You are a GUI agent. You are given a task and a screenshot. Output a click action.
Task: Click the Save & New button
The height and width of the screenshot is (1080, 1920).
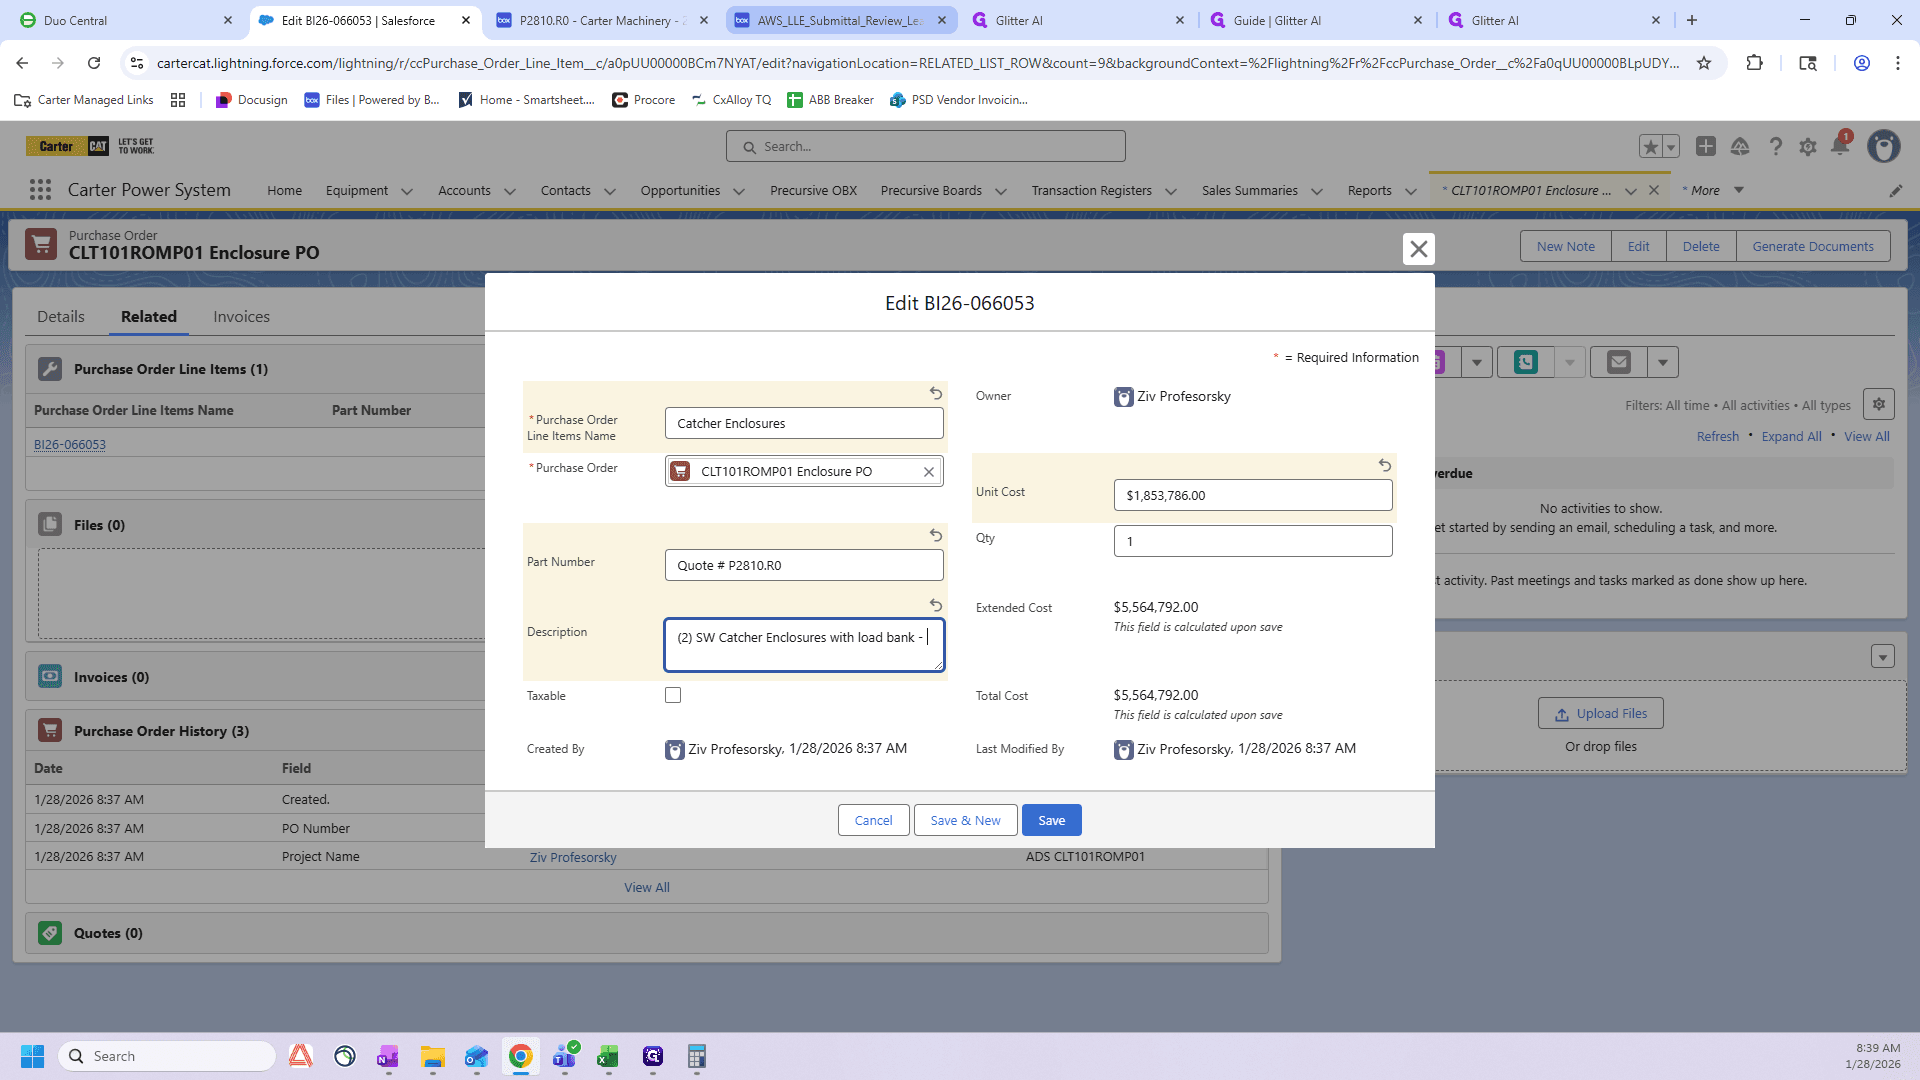tap(965, 820)
